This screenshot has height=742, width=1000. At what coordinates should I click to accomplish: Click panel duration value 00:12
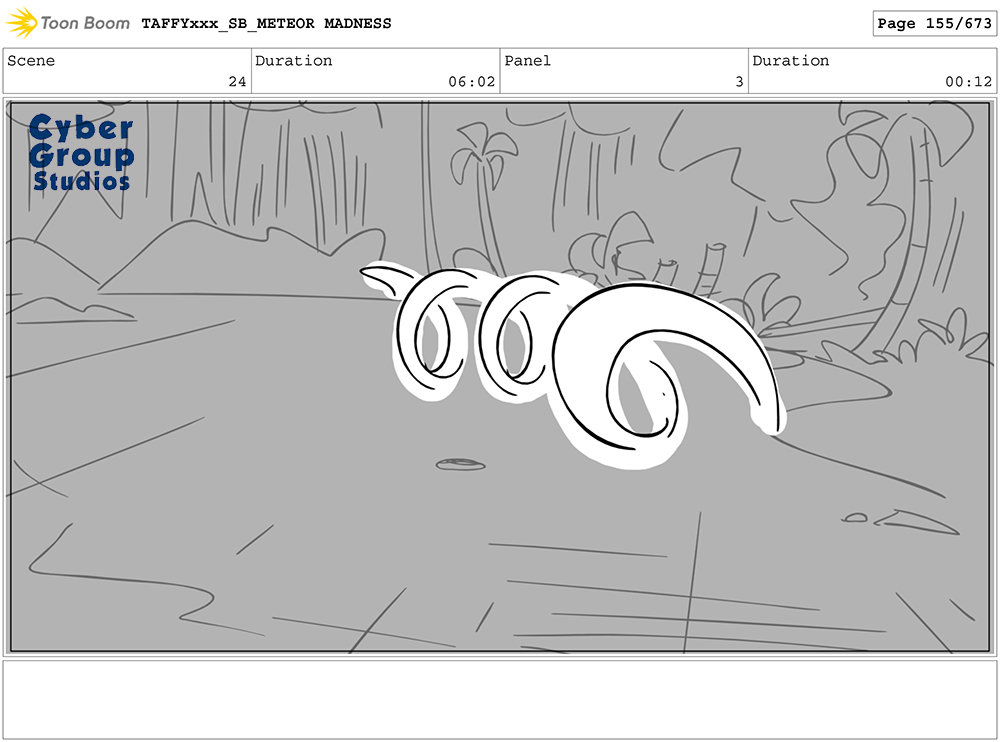(x=968, y=82)
